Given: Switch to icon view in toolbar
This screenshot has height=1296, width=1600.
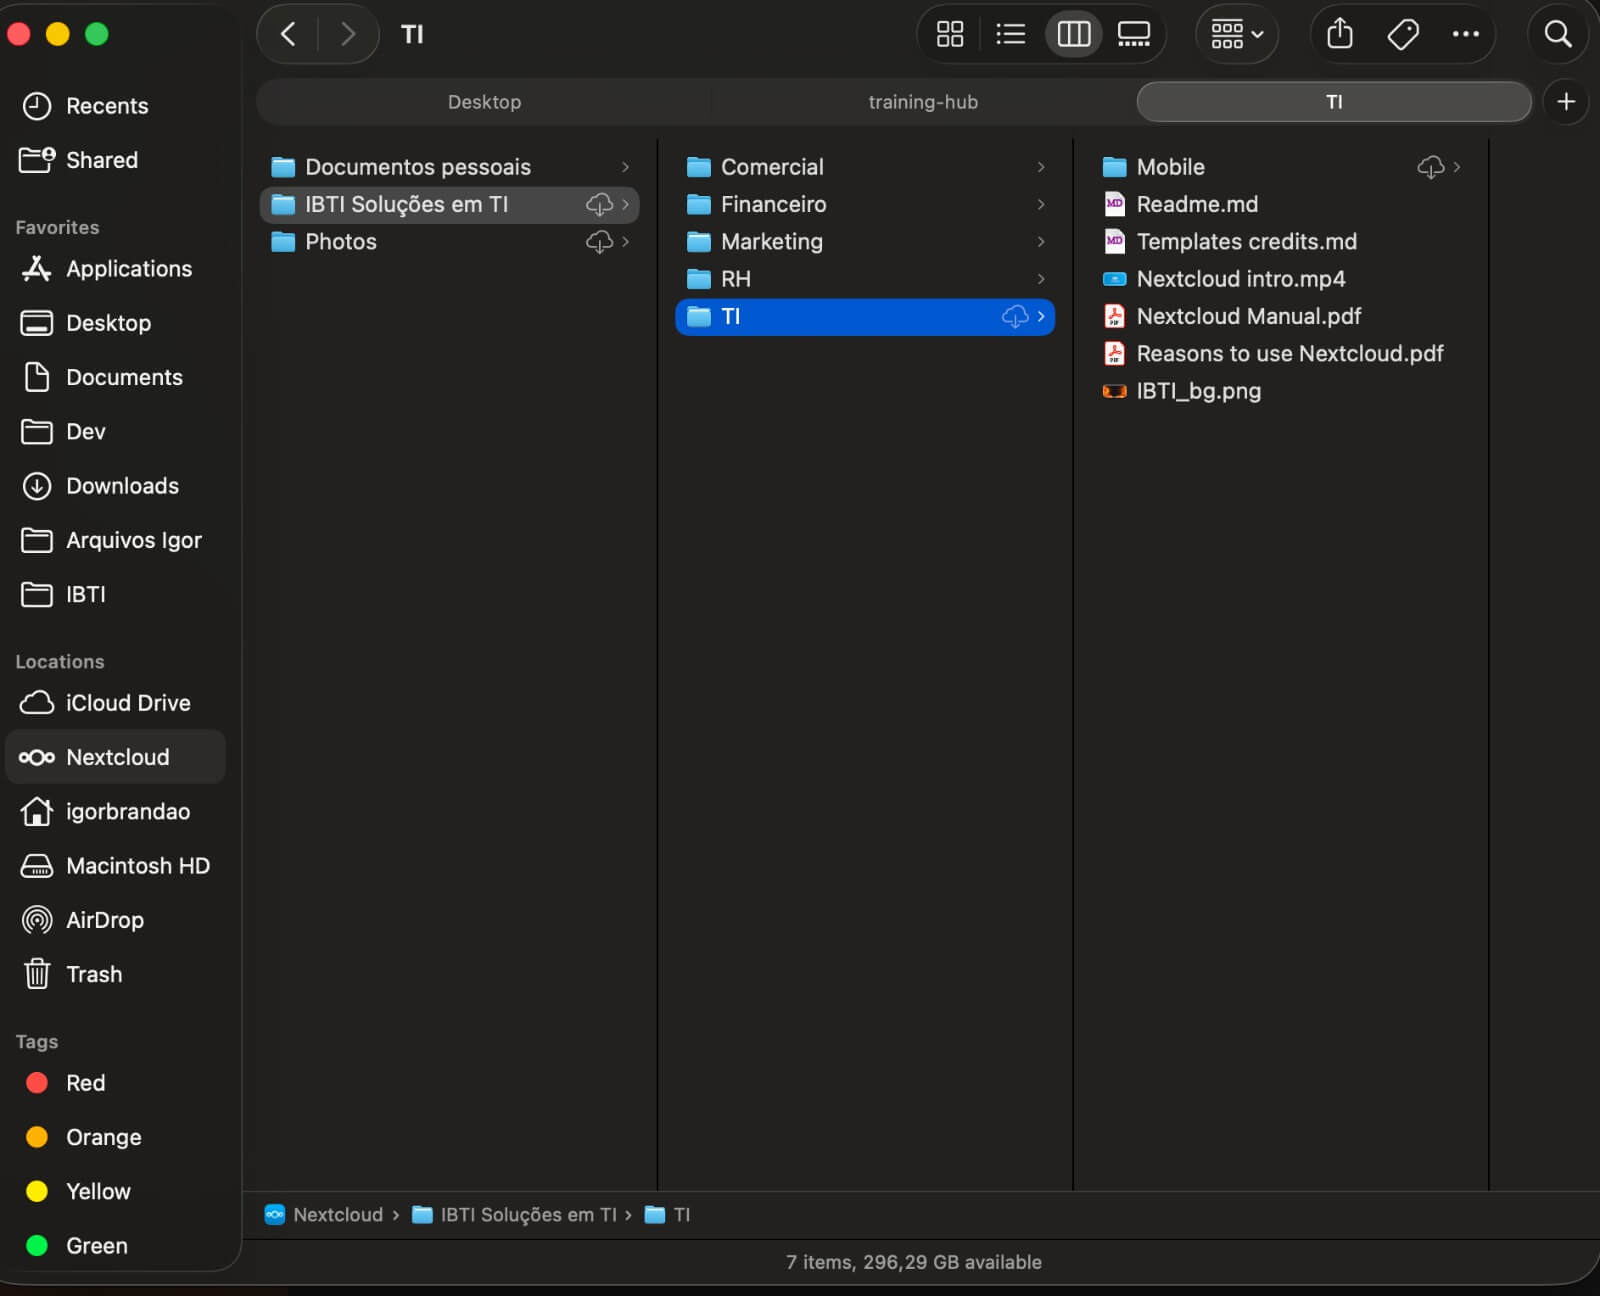Looking at the screenshot, I should click(949, 34).
